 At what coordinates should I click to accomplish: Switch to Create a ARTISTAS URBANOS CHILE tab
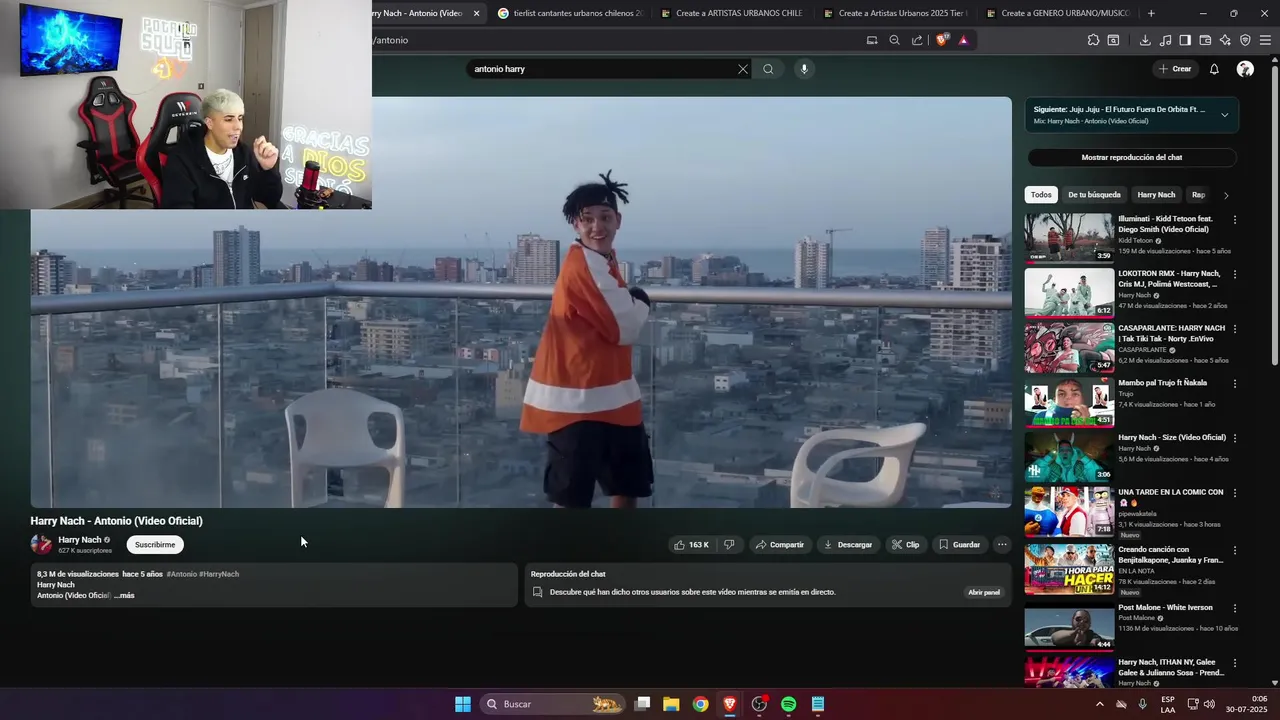(x=733, y=13)
